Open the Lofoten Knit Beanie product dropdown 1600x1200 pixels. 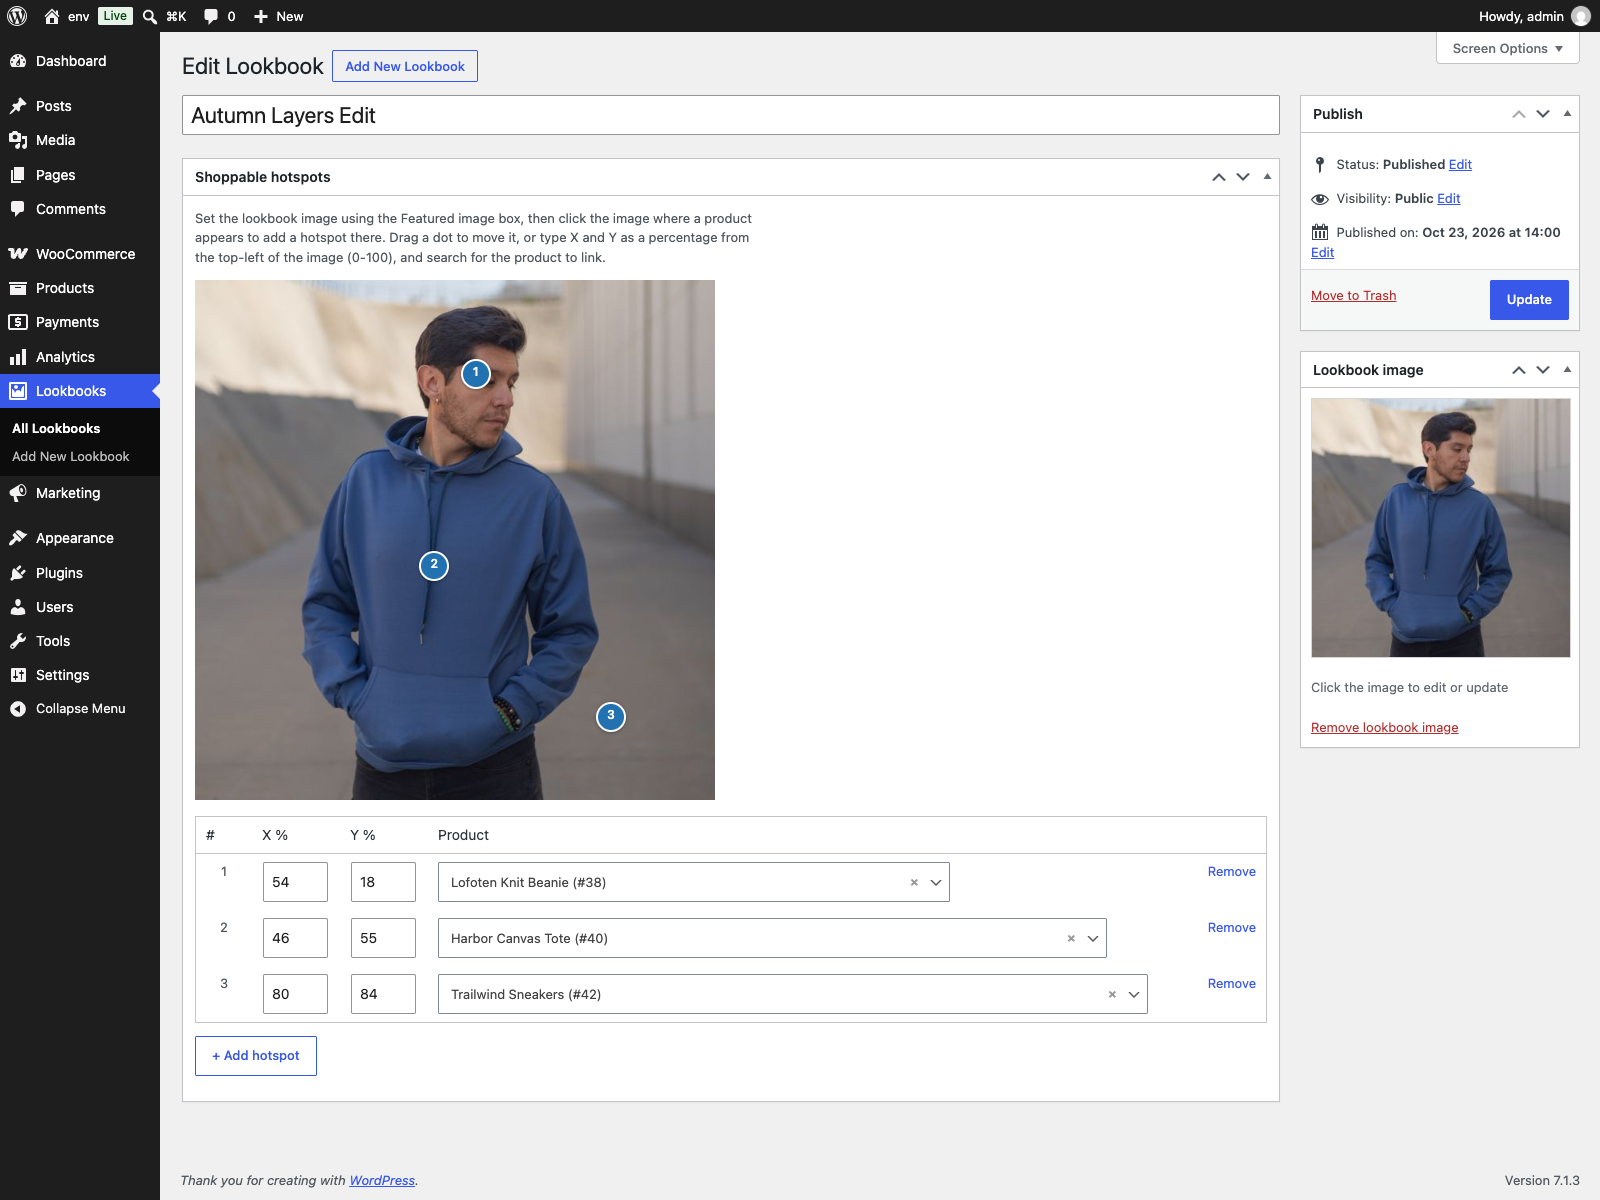pyautogui.click(x=936, y=883)
